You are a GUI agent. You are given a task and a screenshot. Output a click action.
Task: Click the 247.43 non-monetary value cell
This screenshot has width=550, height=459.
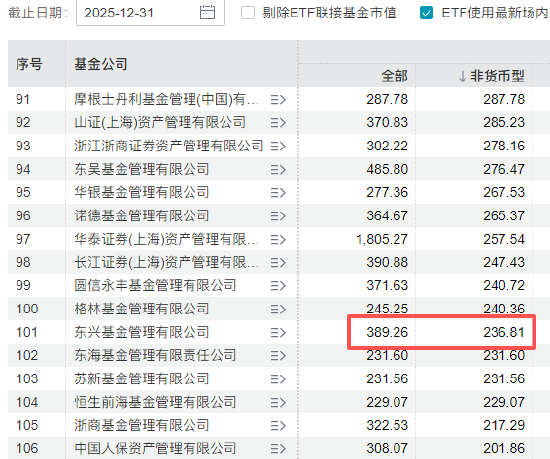point(504,262)
